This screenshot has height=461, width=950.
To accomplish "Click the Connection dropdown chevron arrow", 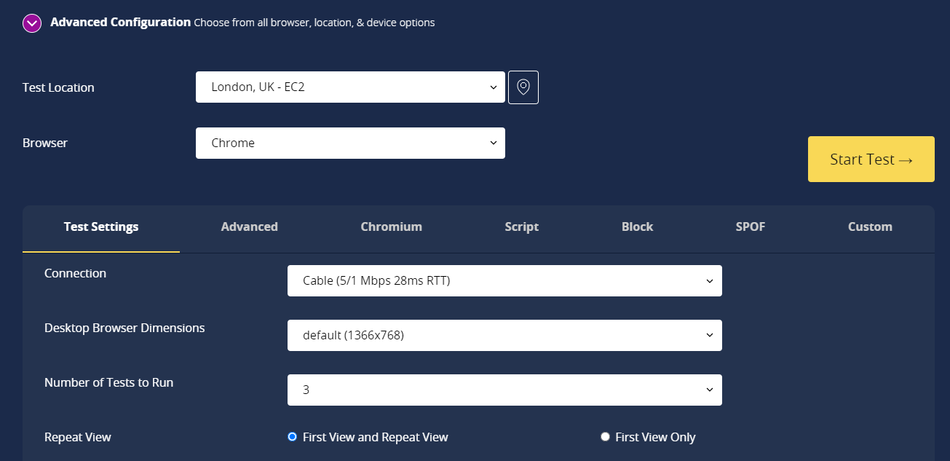I will pos(709,281).
